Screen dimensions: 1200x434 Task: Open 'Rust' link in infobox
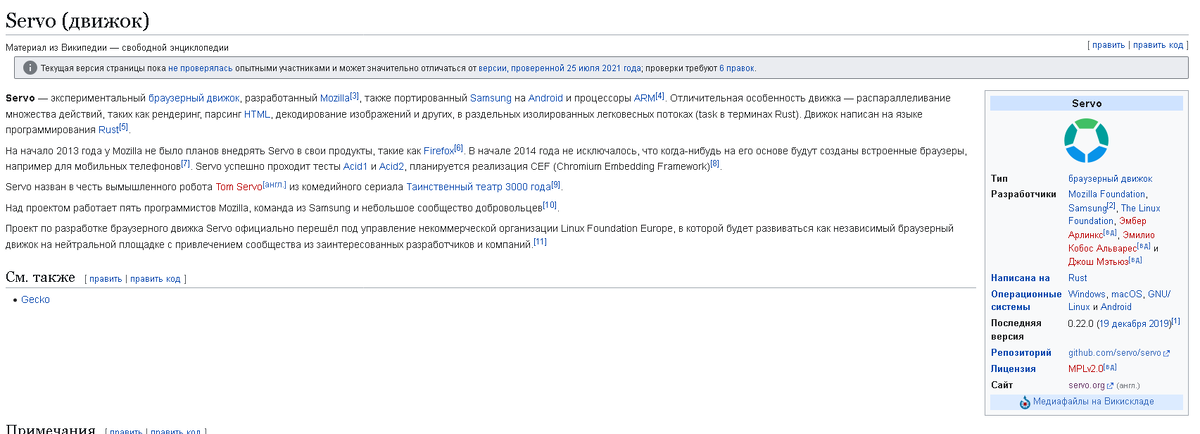click(x=1078, y=278)
